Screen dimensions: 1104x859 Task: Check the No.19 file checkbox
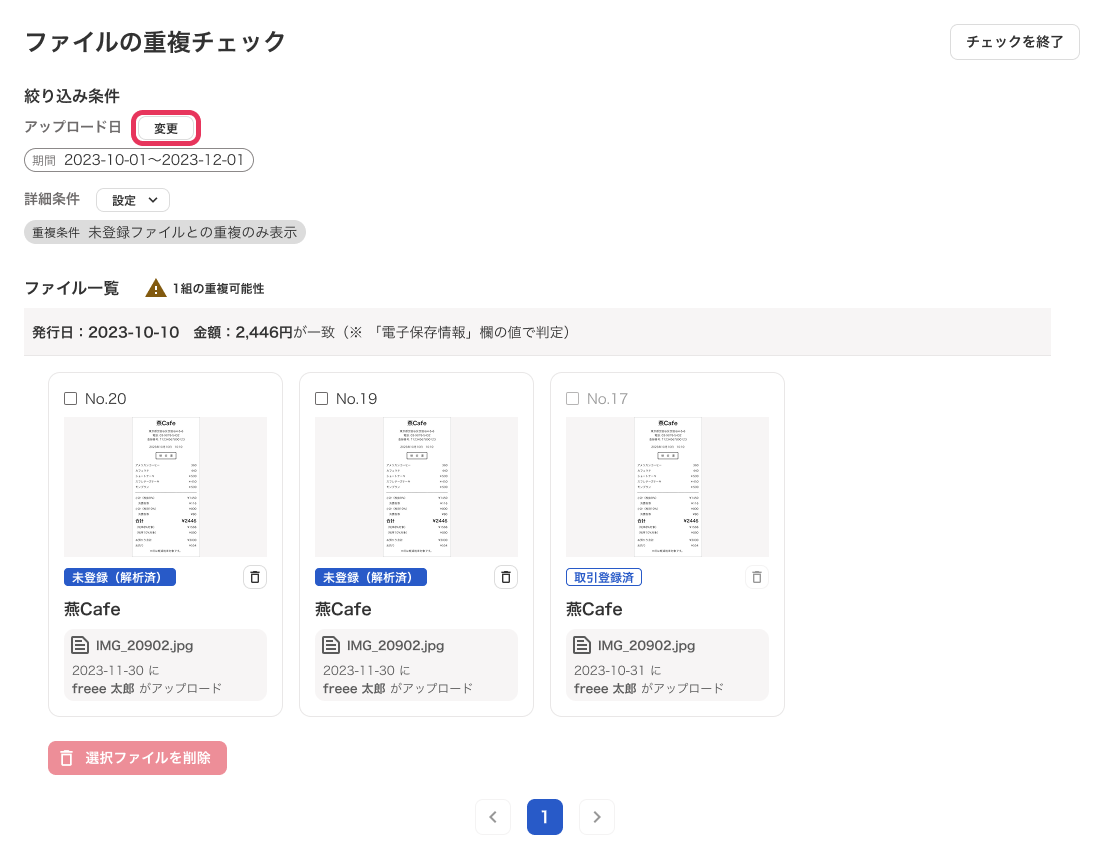[321, 399]
